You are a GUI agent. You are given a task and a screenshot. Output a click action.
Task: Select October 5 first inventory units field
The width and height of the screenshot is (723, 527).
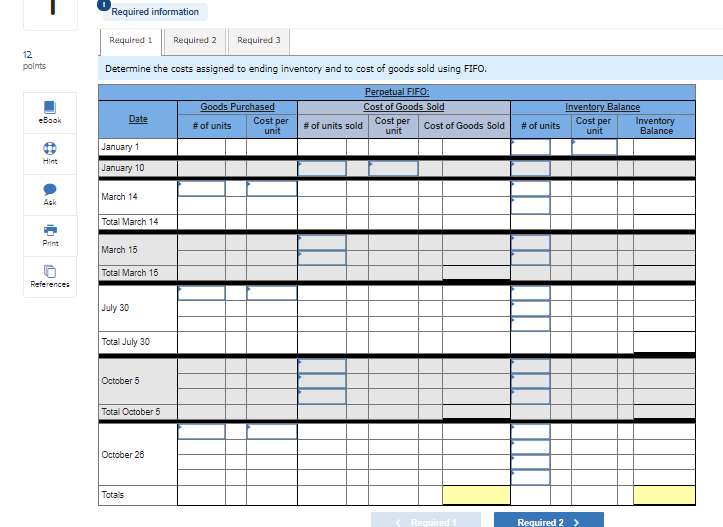click(530, 367)
